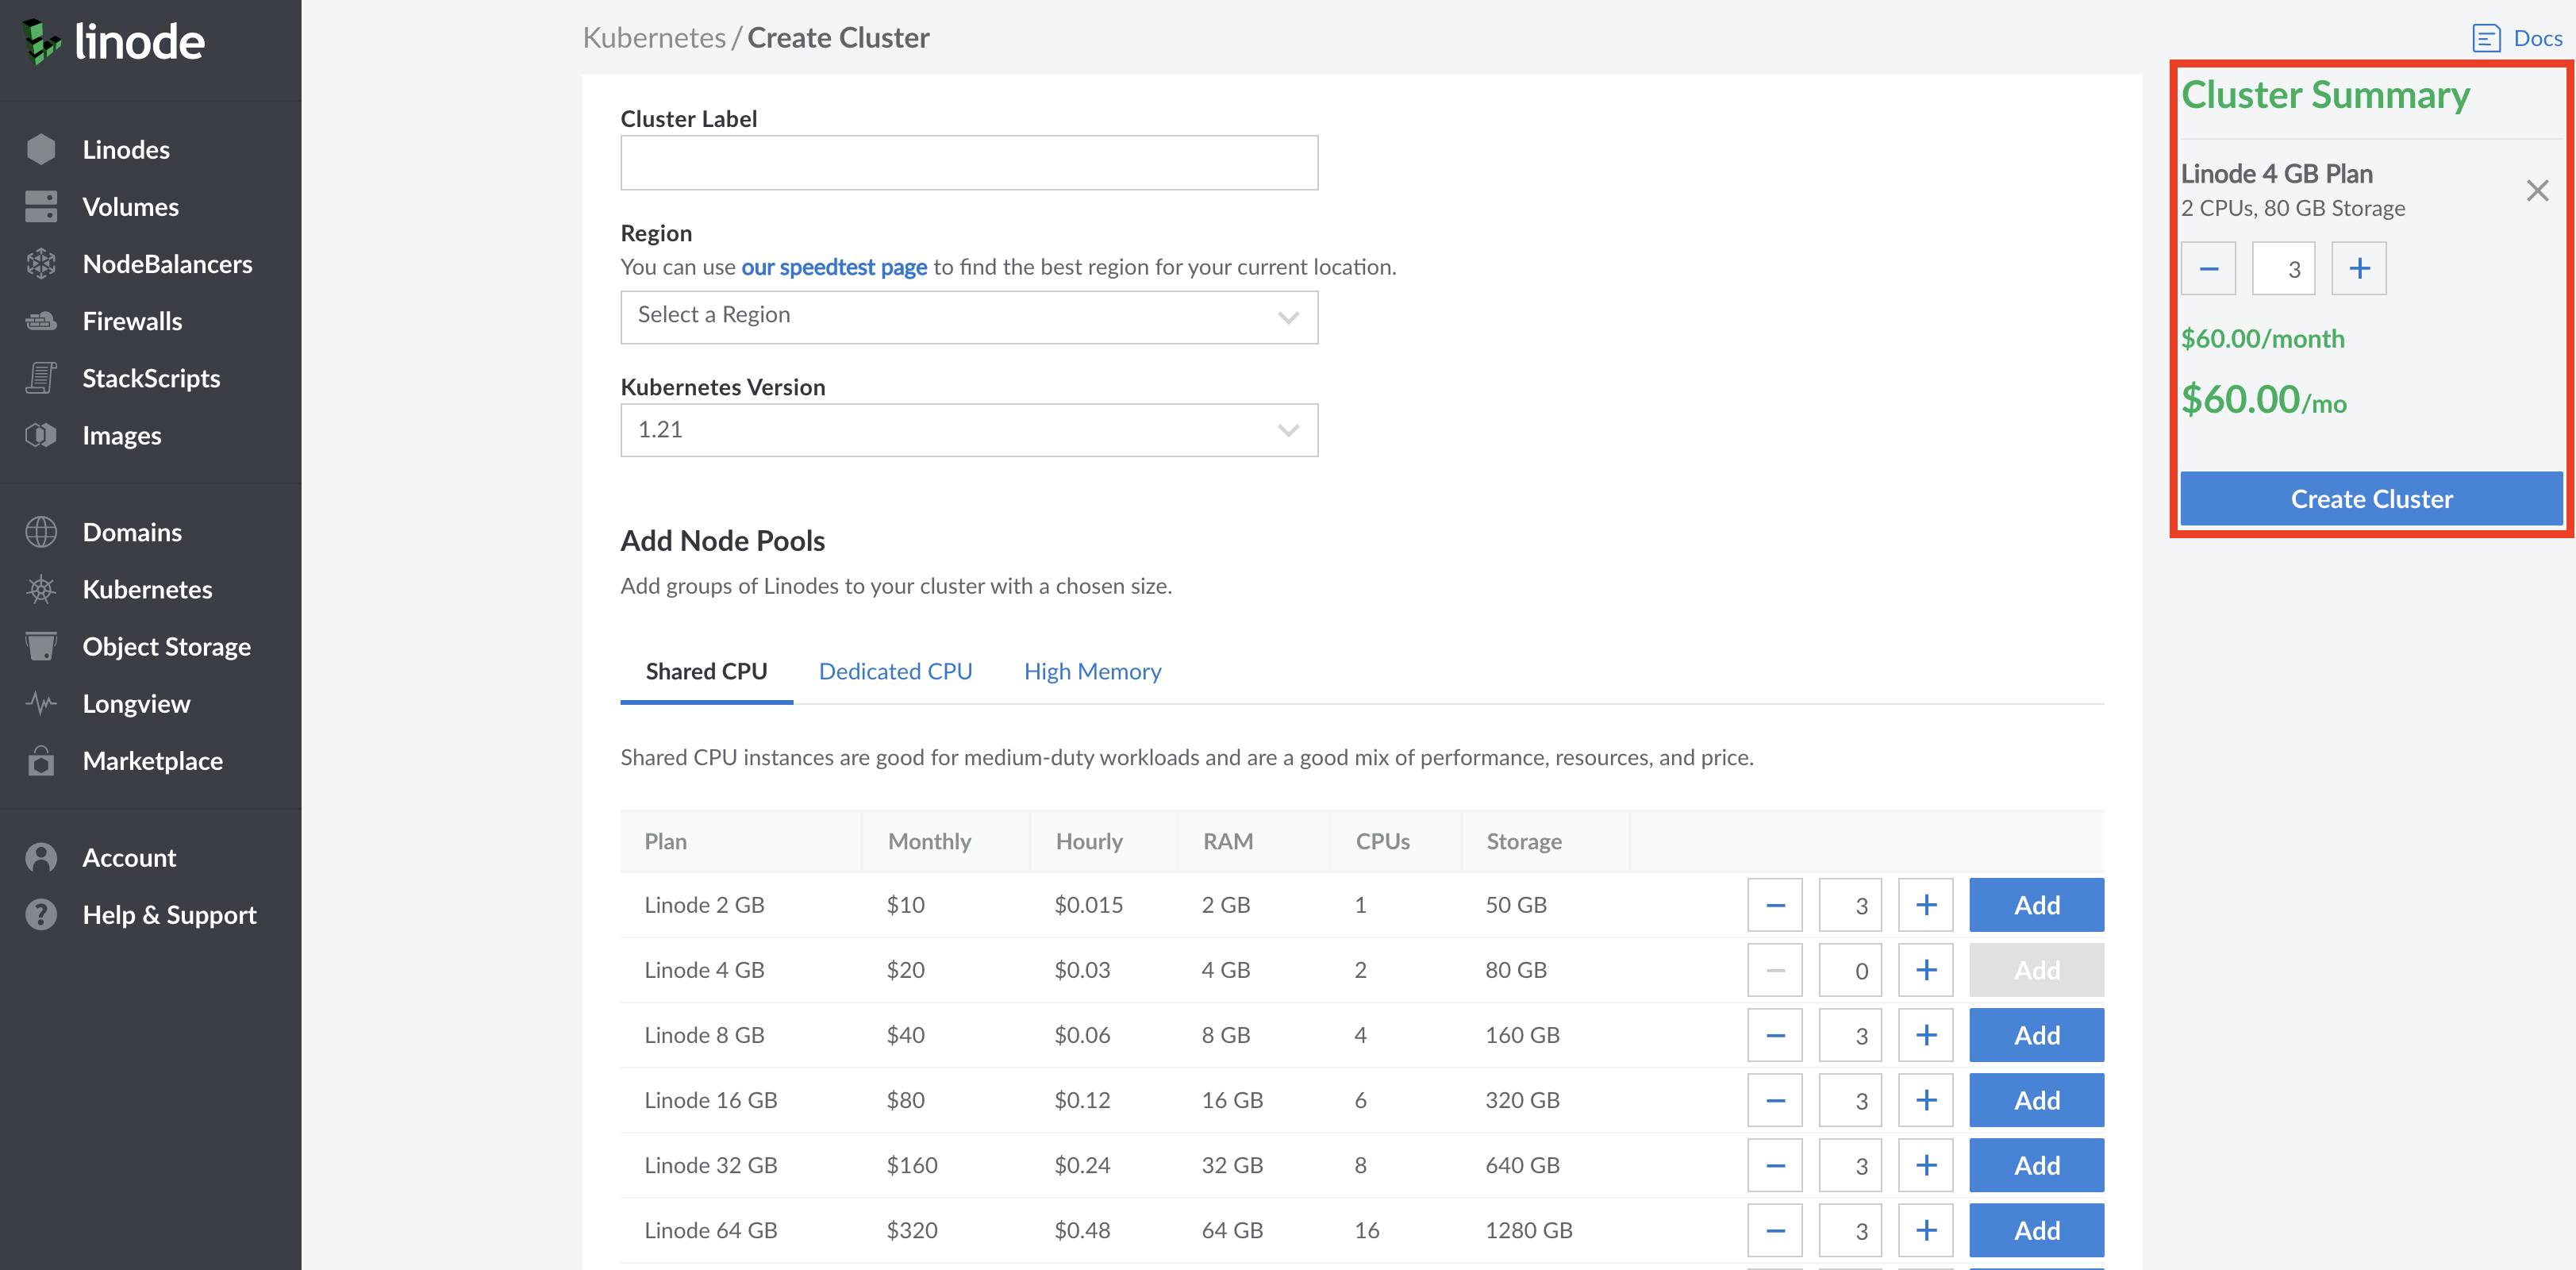Open the Docs link icon
This screenshot has width=2576, height=1270.
[2486, 38]
